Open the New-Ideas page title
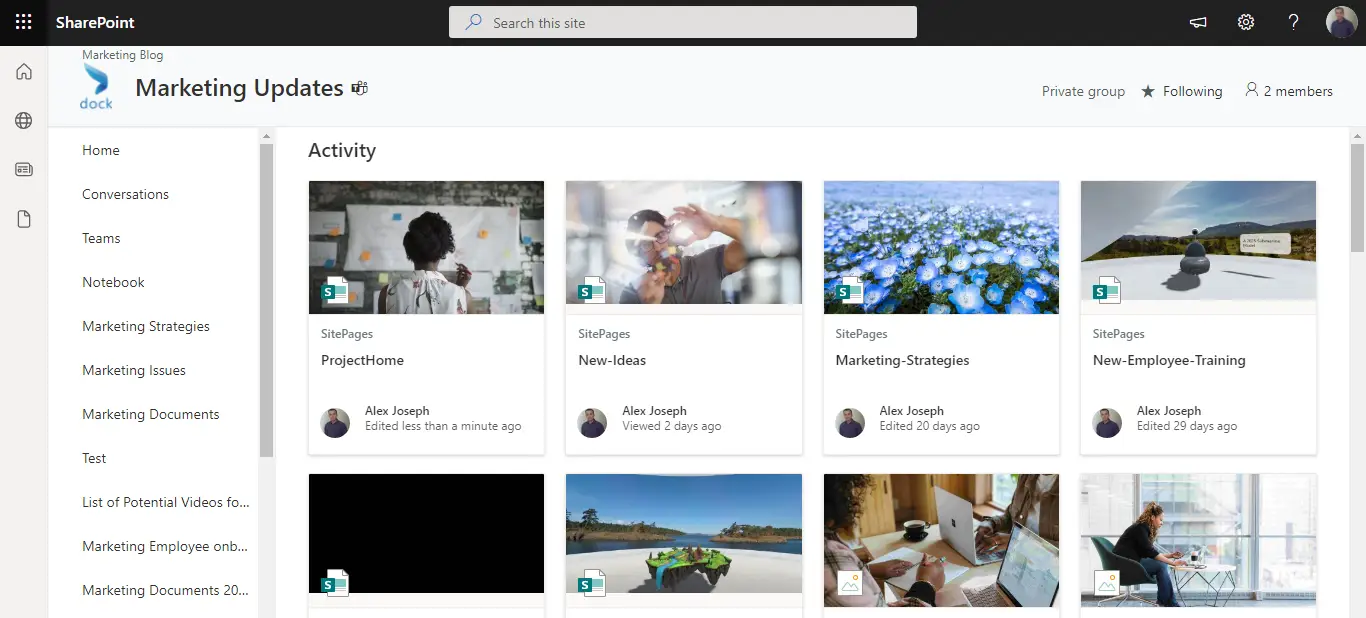This screenshot has width=1366, height=618. 612,360
